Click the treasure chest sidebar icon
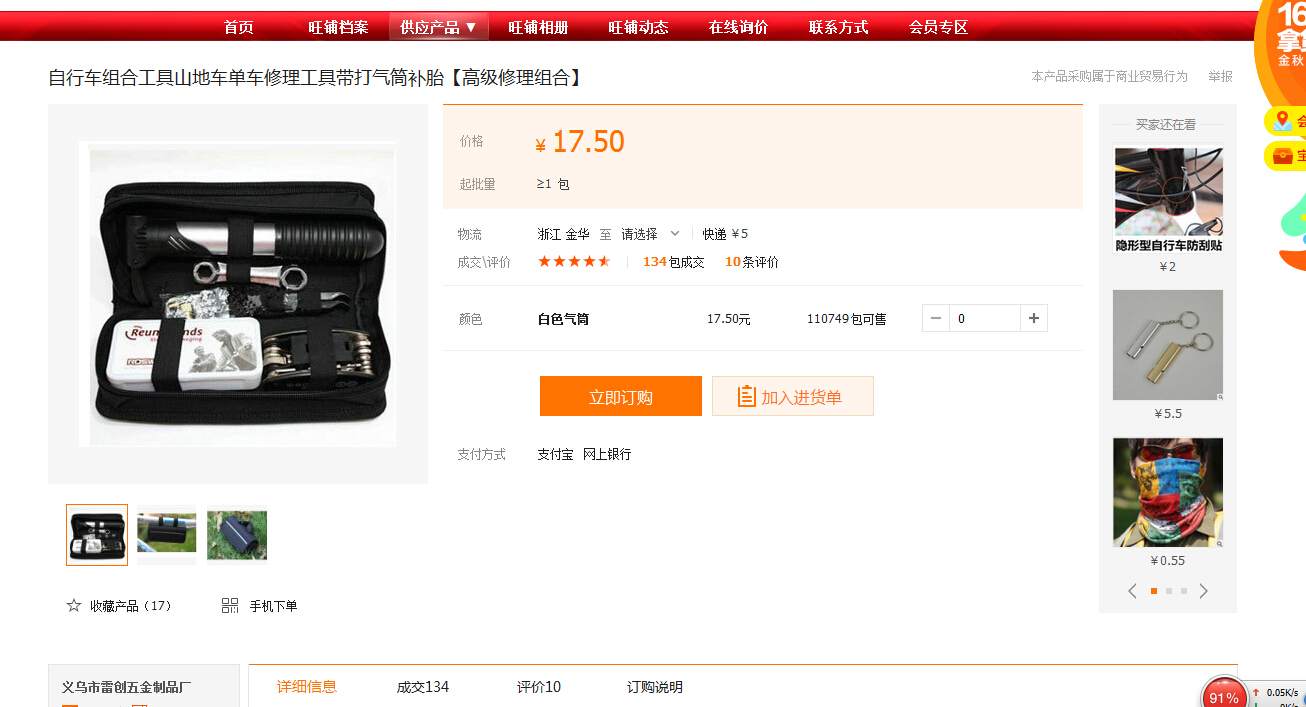The image size is (1306, 707). click(x=1283, y=156)
